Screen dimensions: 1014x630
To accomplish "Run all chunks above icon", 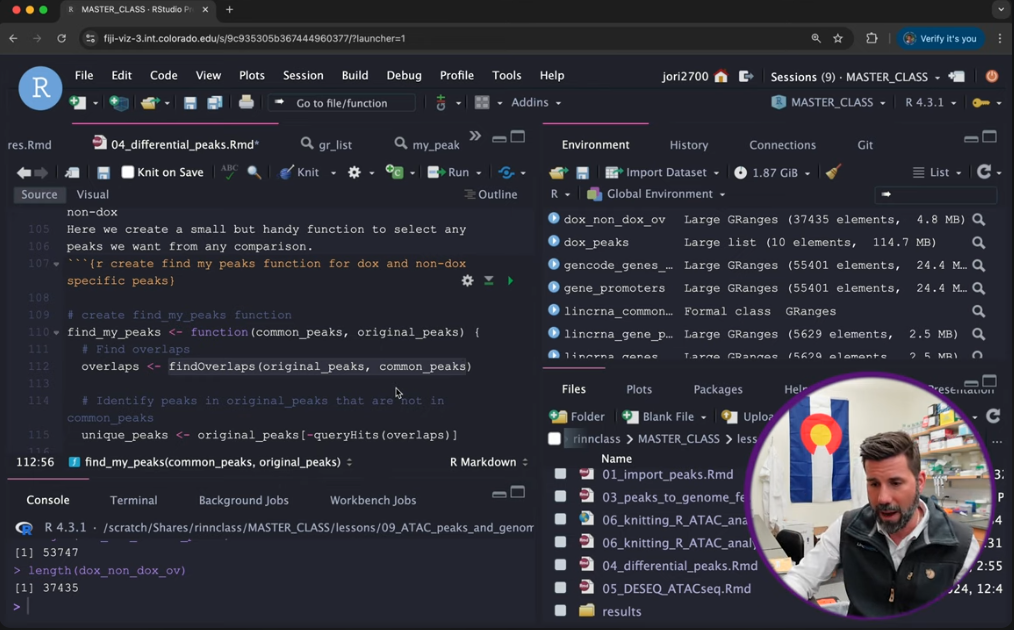I will [x=489, y=281].
